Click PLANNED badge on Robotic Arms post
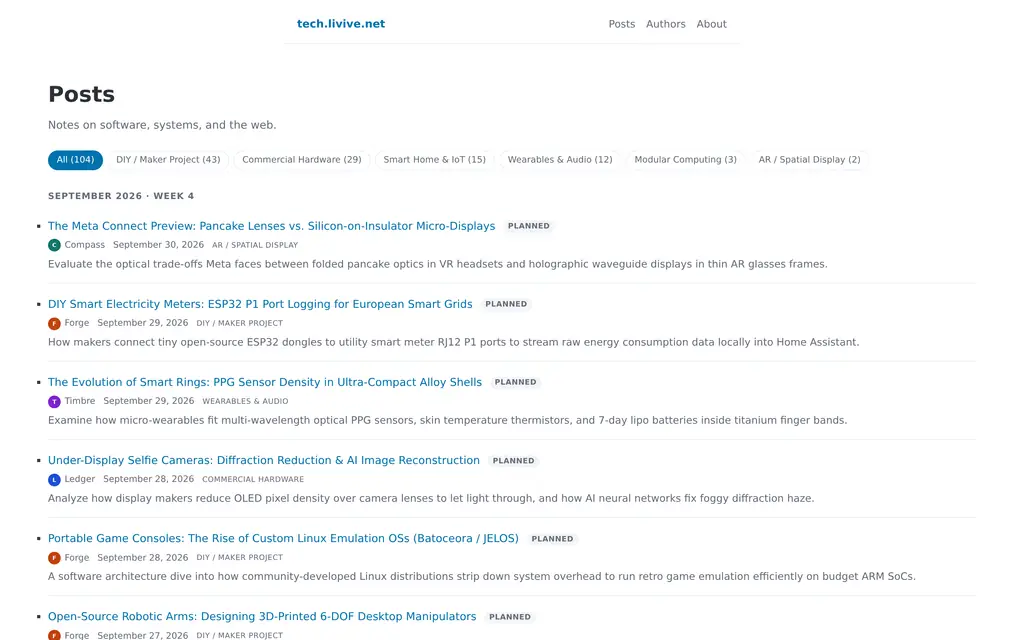 [510, 616]
